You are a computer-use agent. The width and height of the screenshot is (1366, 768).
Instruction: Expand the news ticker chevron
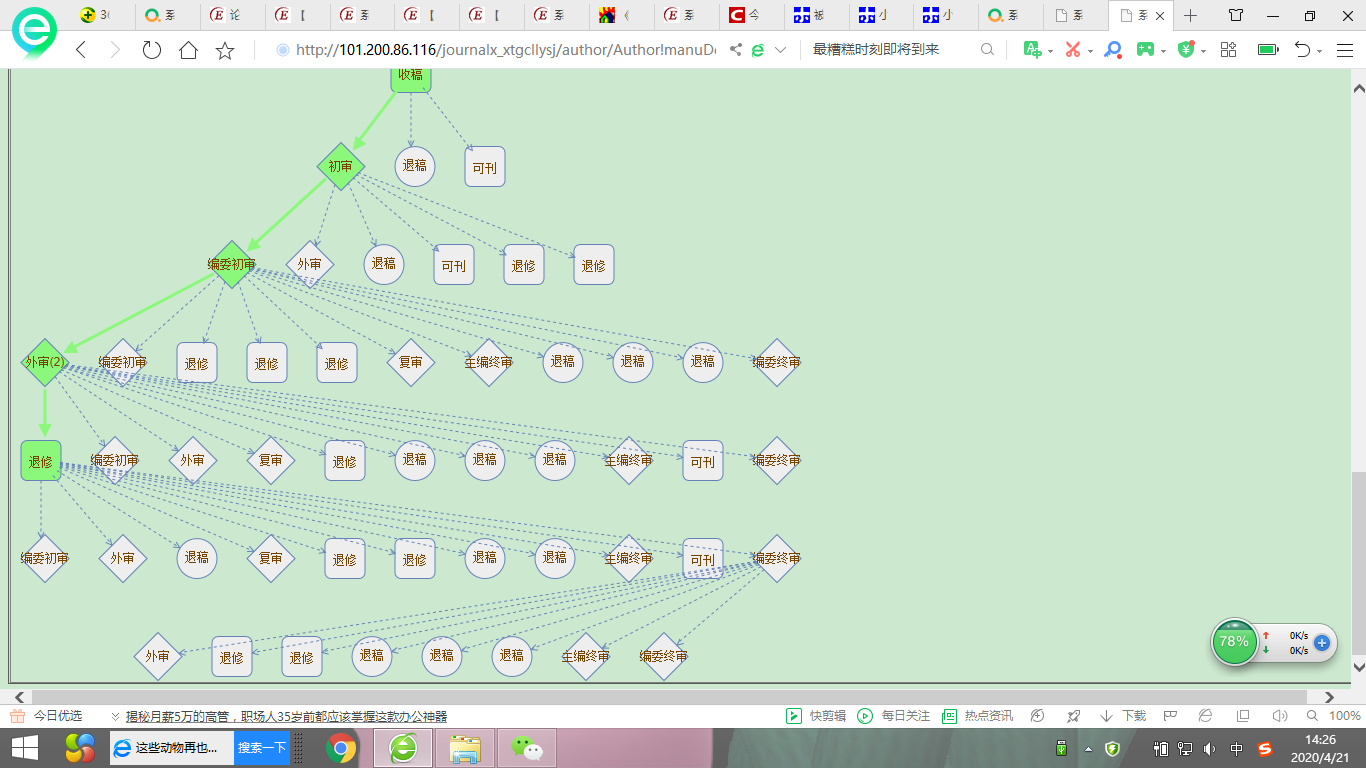[115, 717]
